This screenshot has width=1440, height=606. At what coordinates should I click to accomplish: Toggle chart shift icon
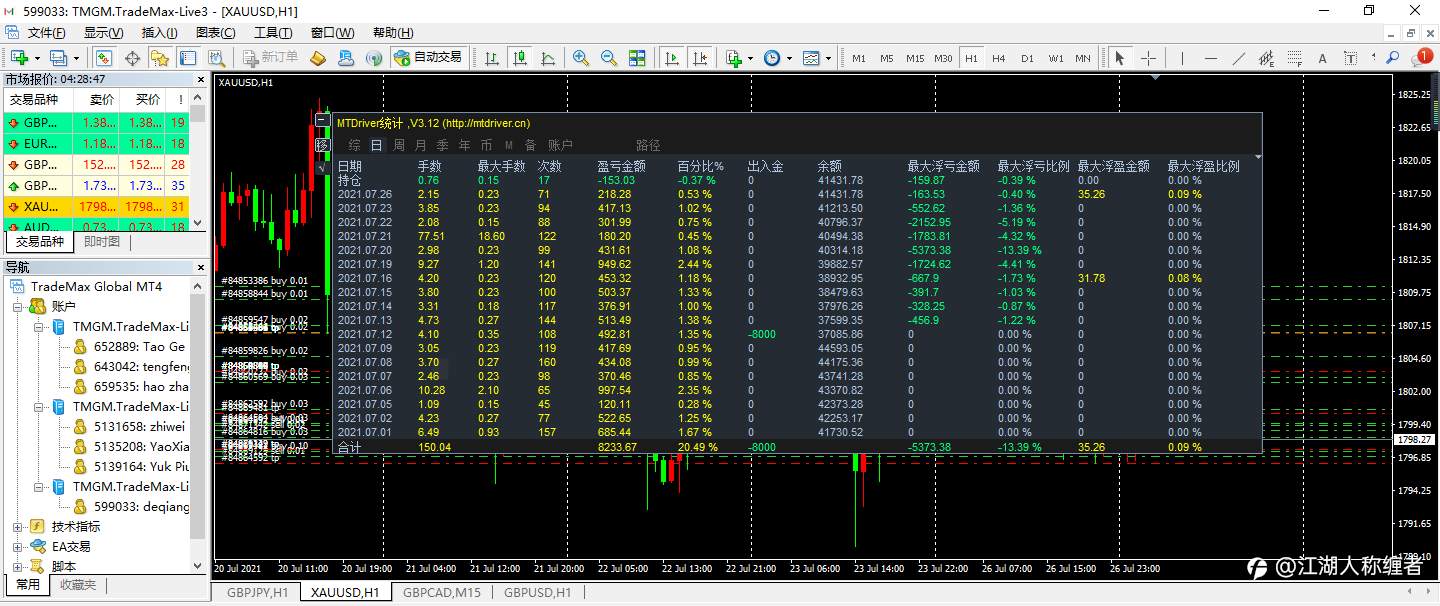pyautogui.click(x=700, y=58)
